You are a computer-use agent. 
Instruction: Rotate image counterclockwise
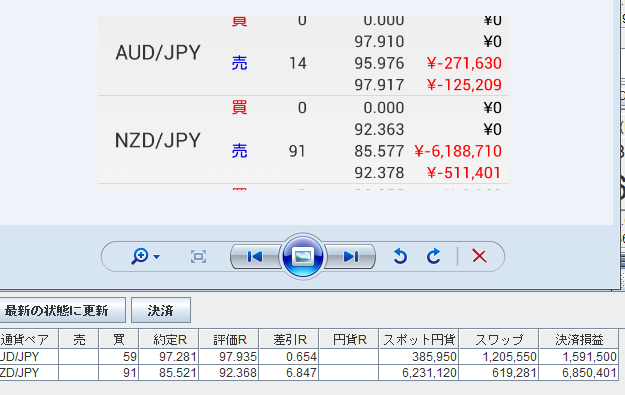coord(400,256)
